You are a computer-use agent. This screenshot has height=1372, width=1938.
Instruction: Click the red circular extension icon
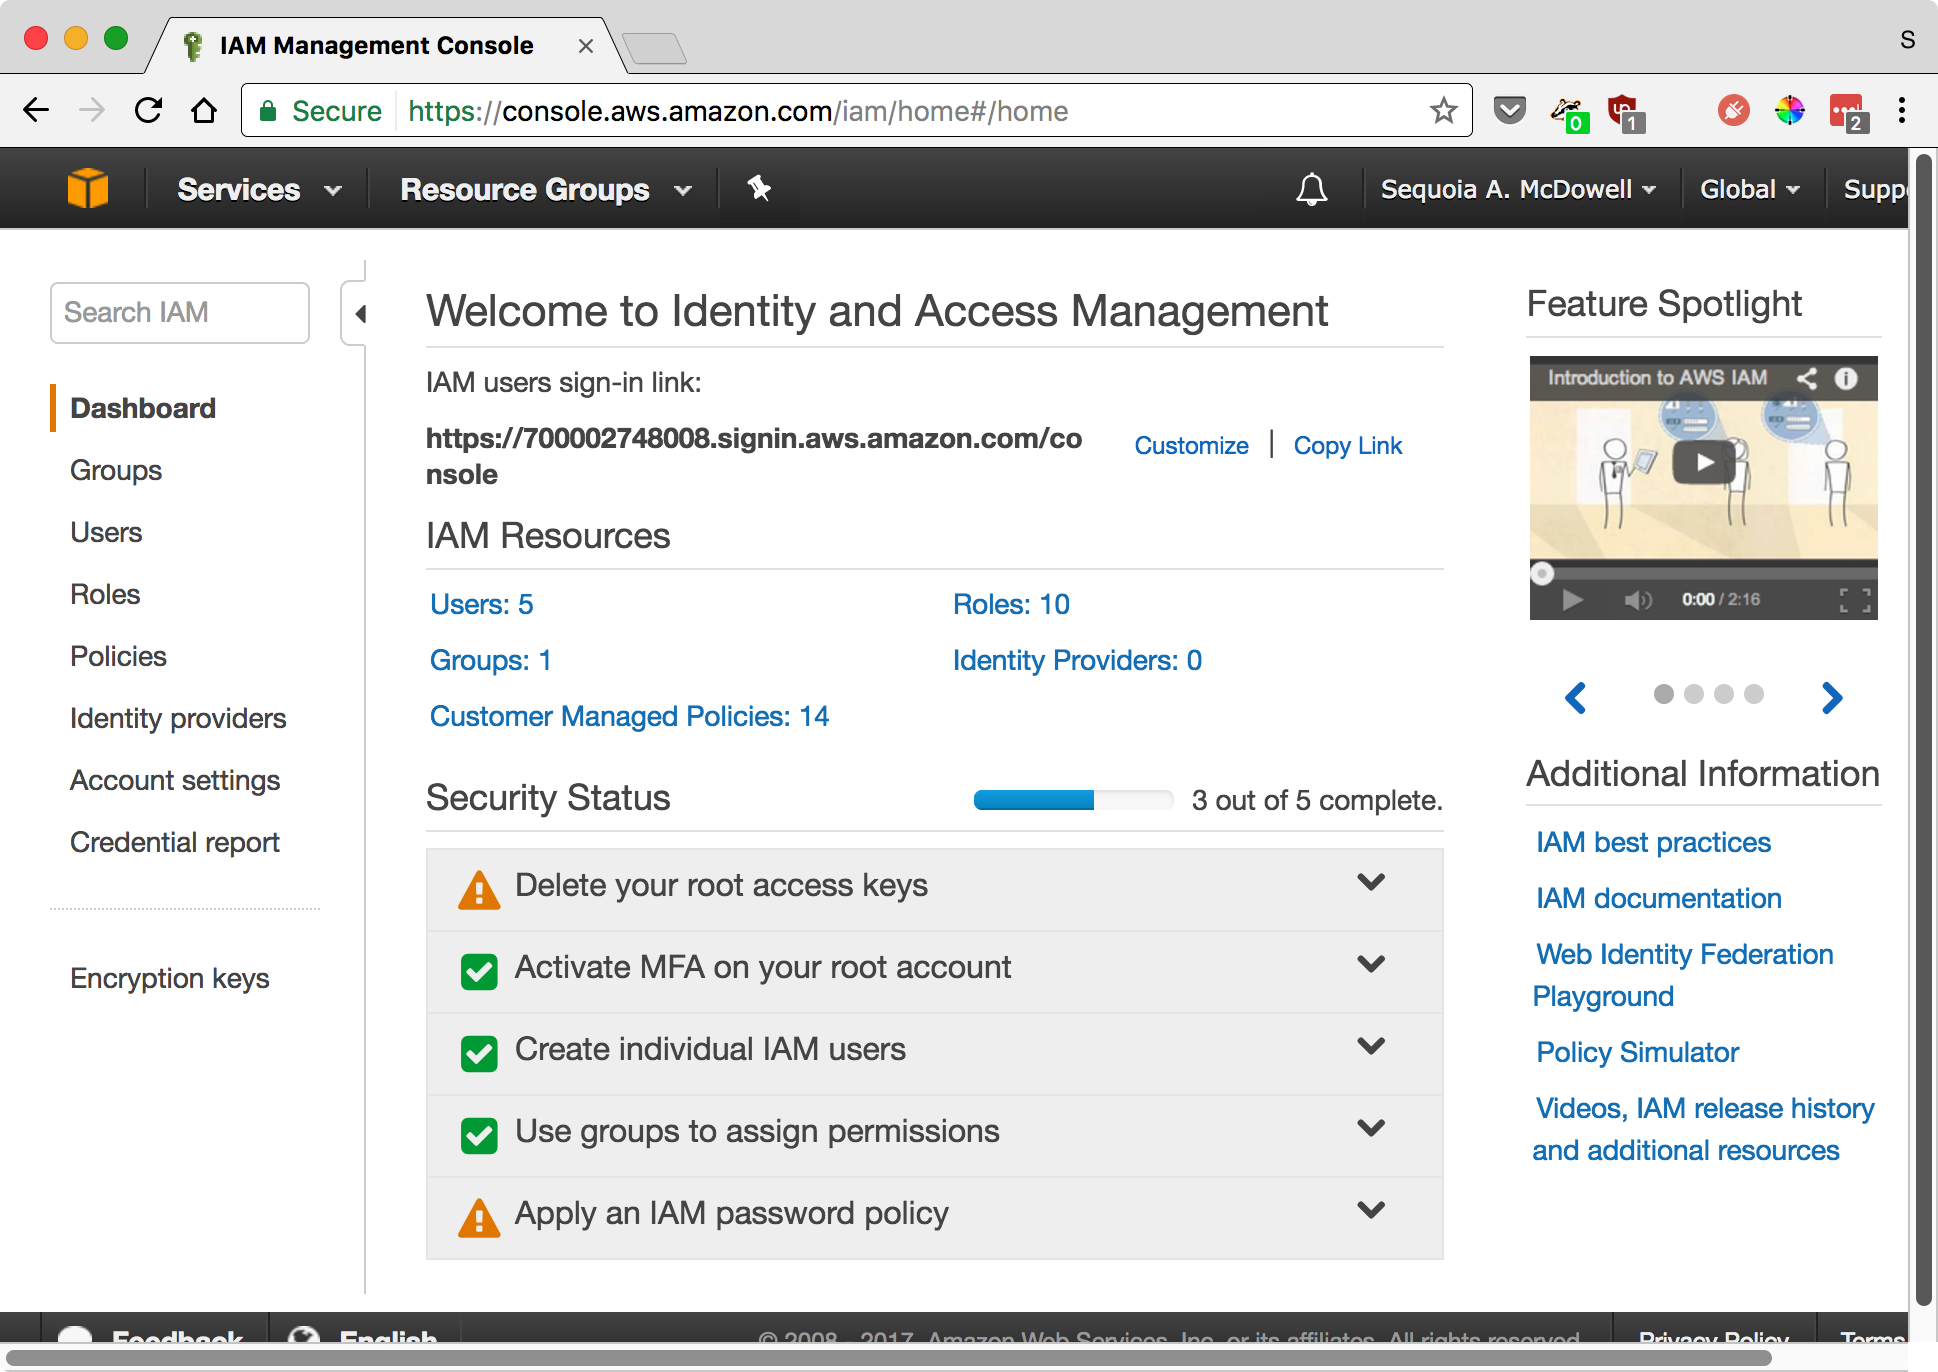pyautogui.click(x=1733, y=110)
